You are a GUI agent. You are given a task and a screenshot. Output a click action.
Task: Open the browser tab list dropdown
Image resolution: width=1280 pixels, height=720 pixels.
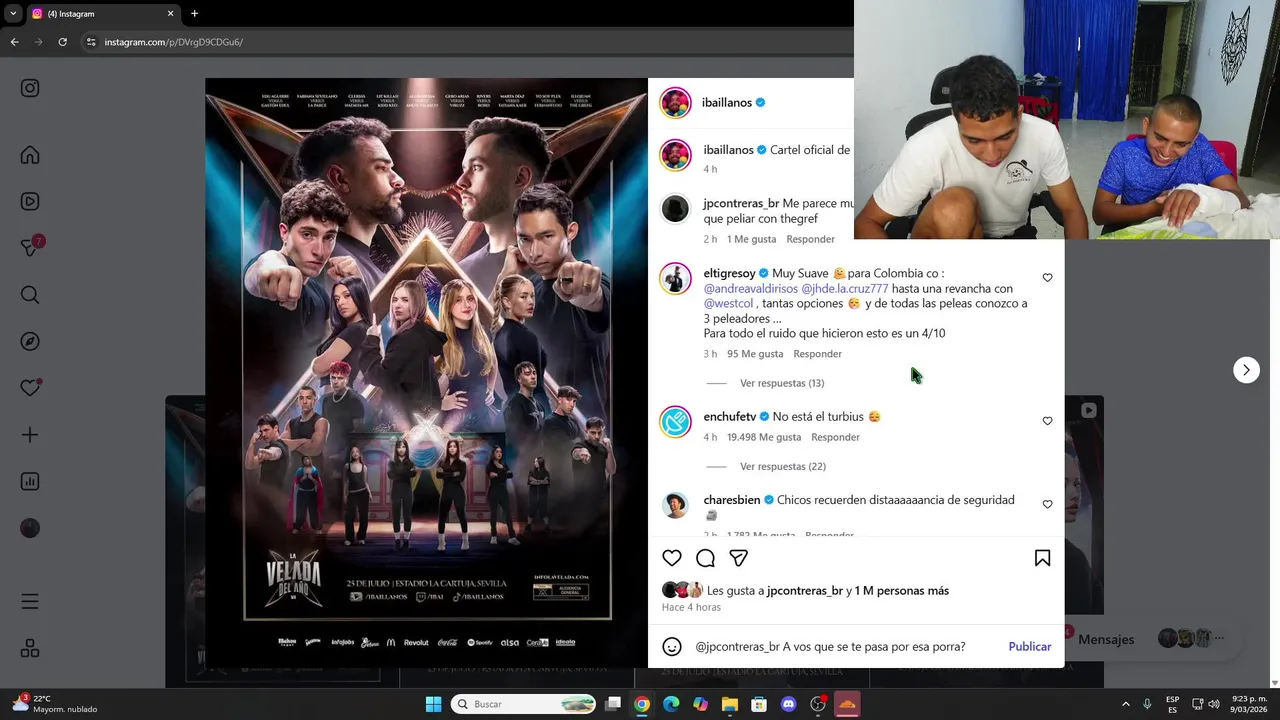click(13, 14)
